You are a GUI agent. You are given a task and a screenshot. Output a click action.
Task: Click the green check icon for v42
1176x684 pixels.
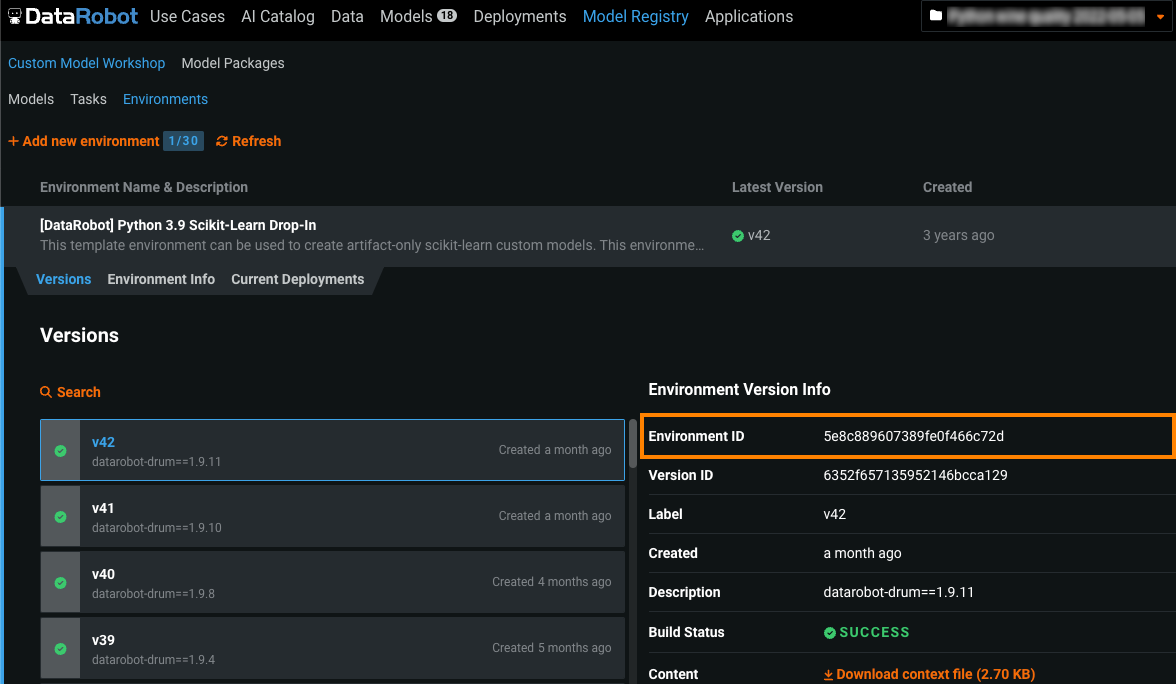(x=60, y=451)
